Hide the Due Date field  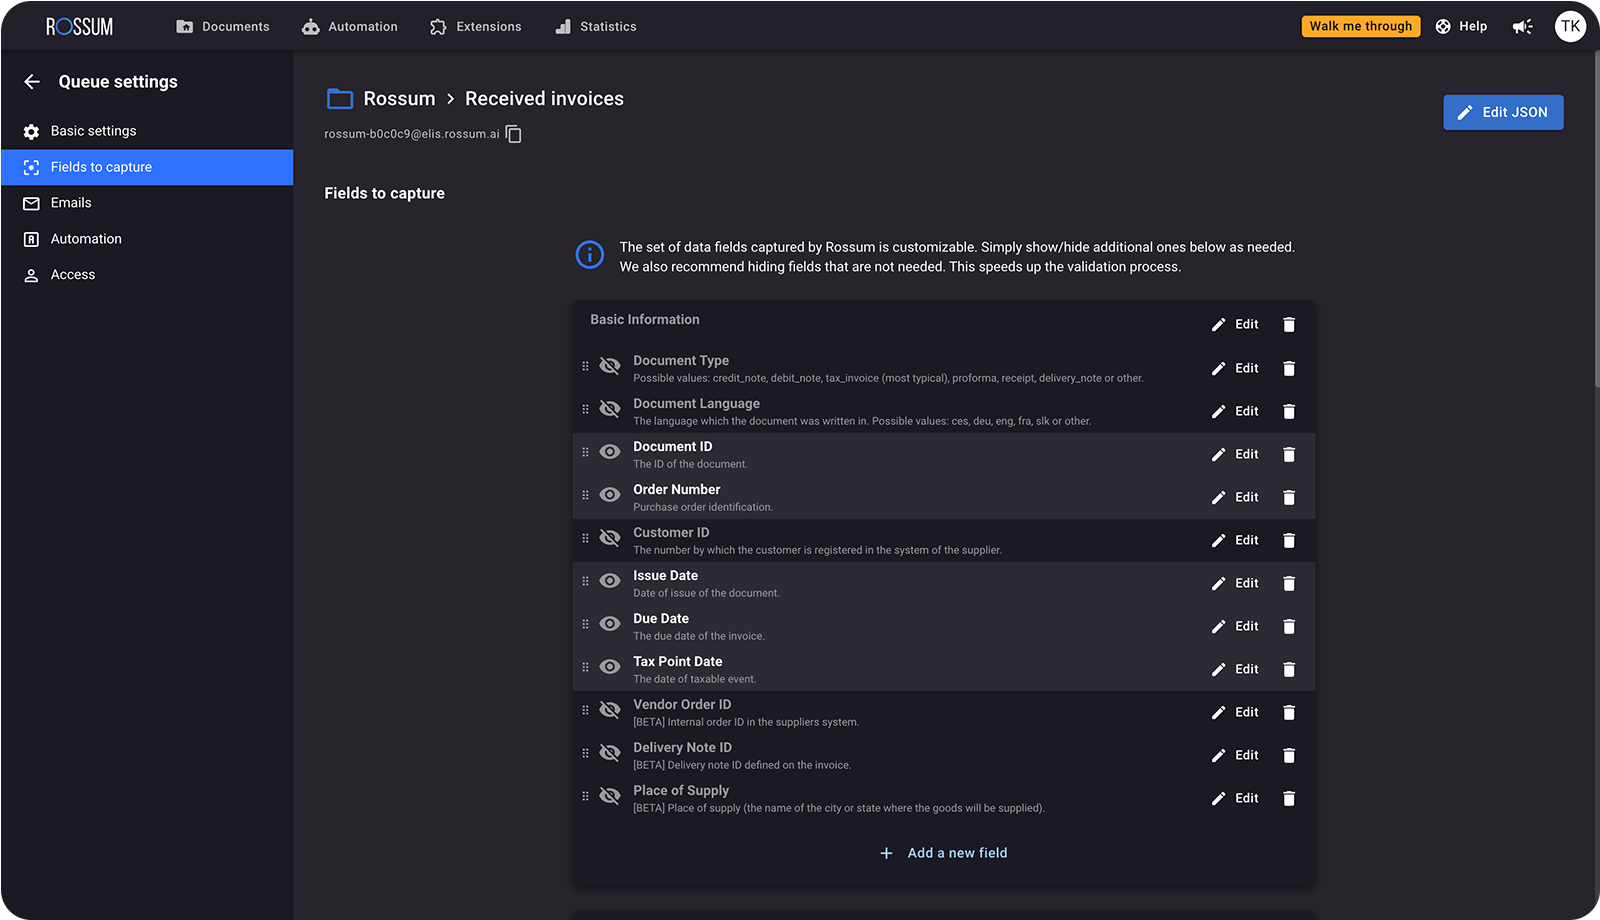coord(610,624)
